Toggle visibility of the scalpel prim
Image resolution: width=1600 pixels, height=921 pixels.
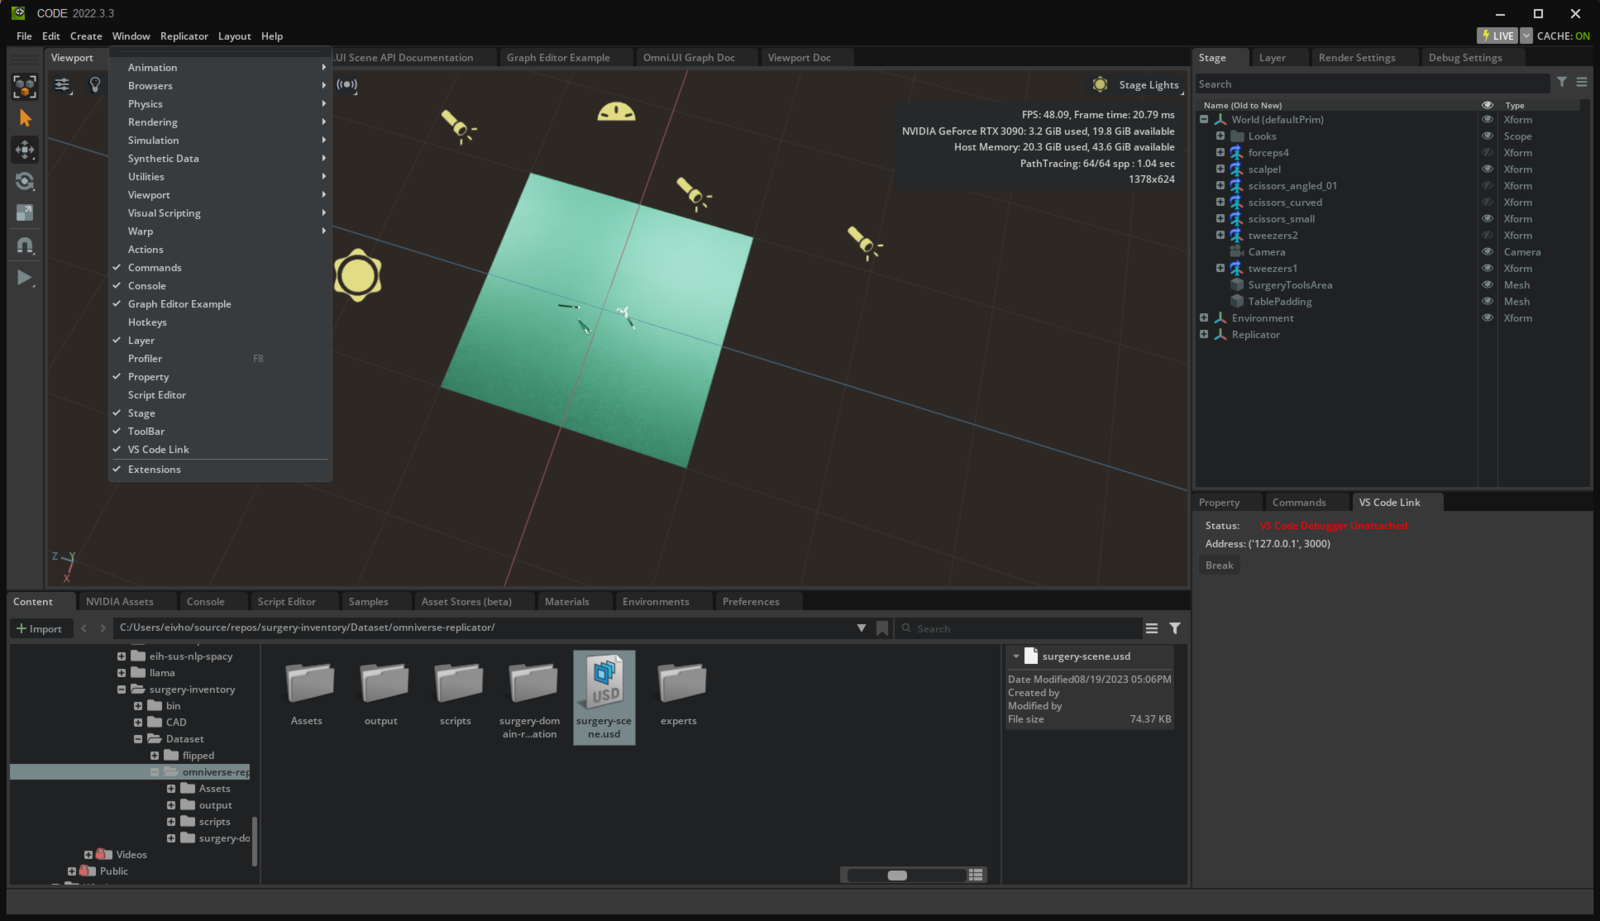point(1487,169)
